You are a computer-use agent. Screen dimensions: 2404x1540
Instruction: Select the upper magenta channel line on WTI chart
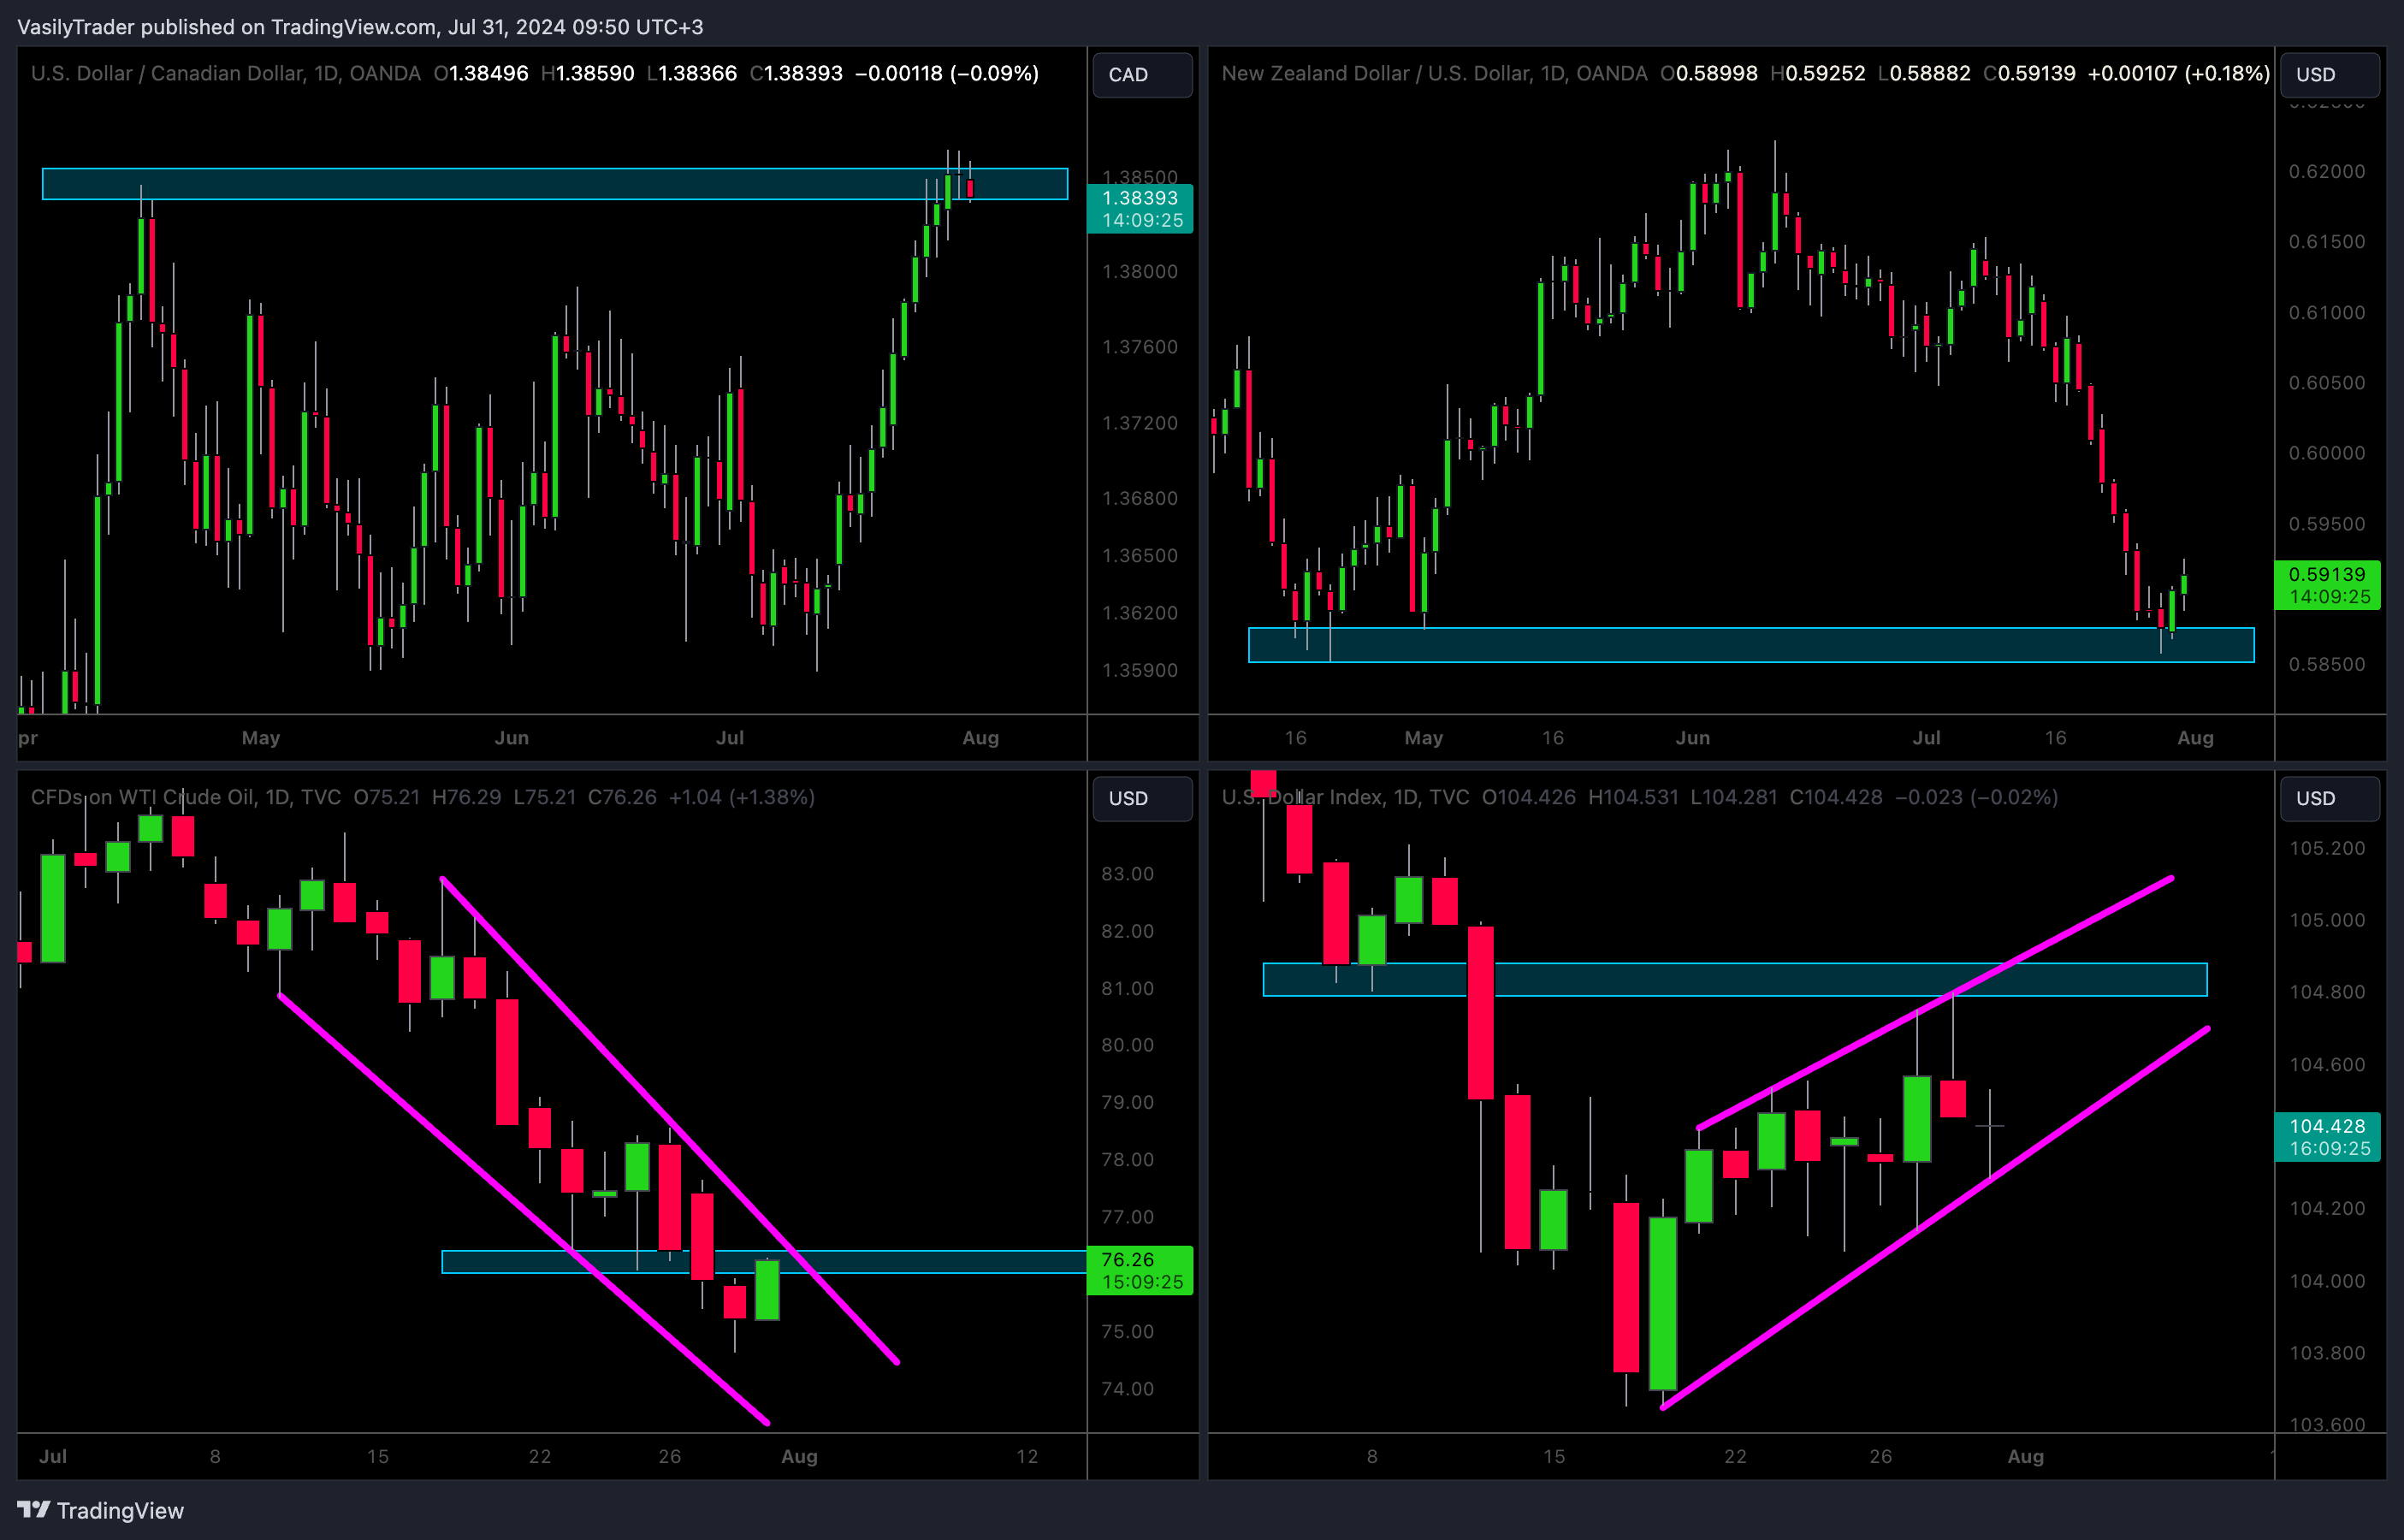pos(670,1120)
